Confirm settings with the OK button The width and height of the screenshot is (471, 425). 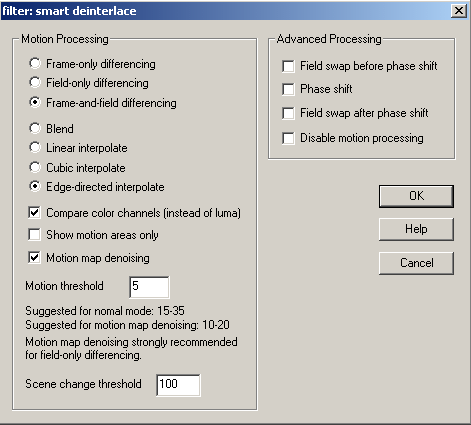416,196
